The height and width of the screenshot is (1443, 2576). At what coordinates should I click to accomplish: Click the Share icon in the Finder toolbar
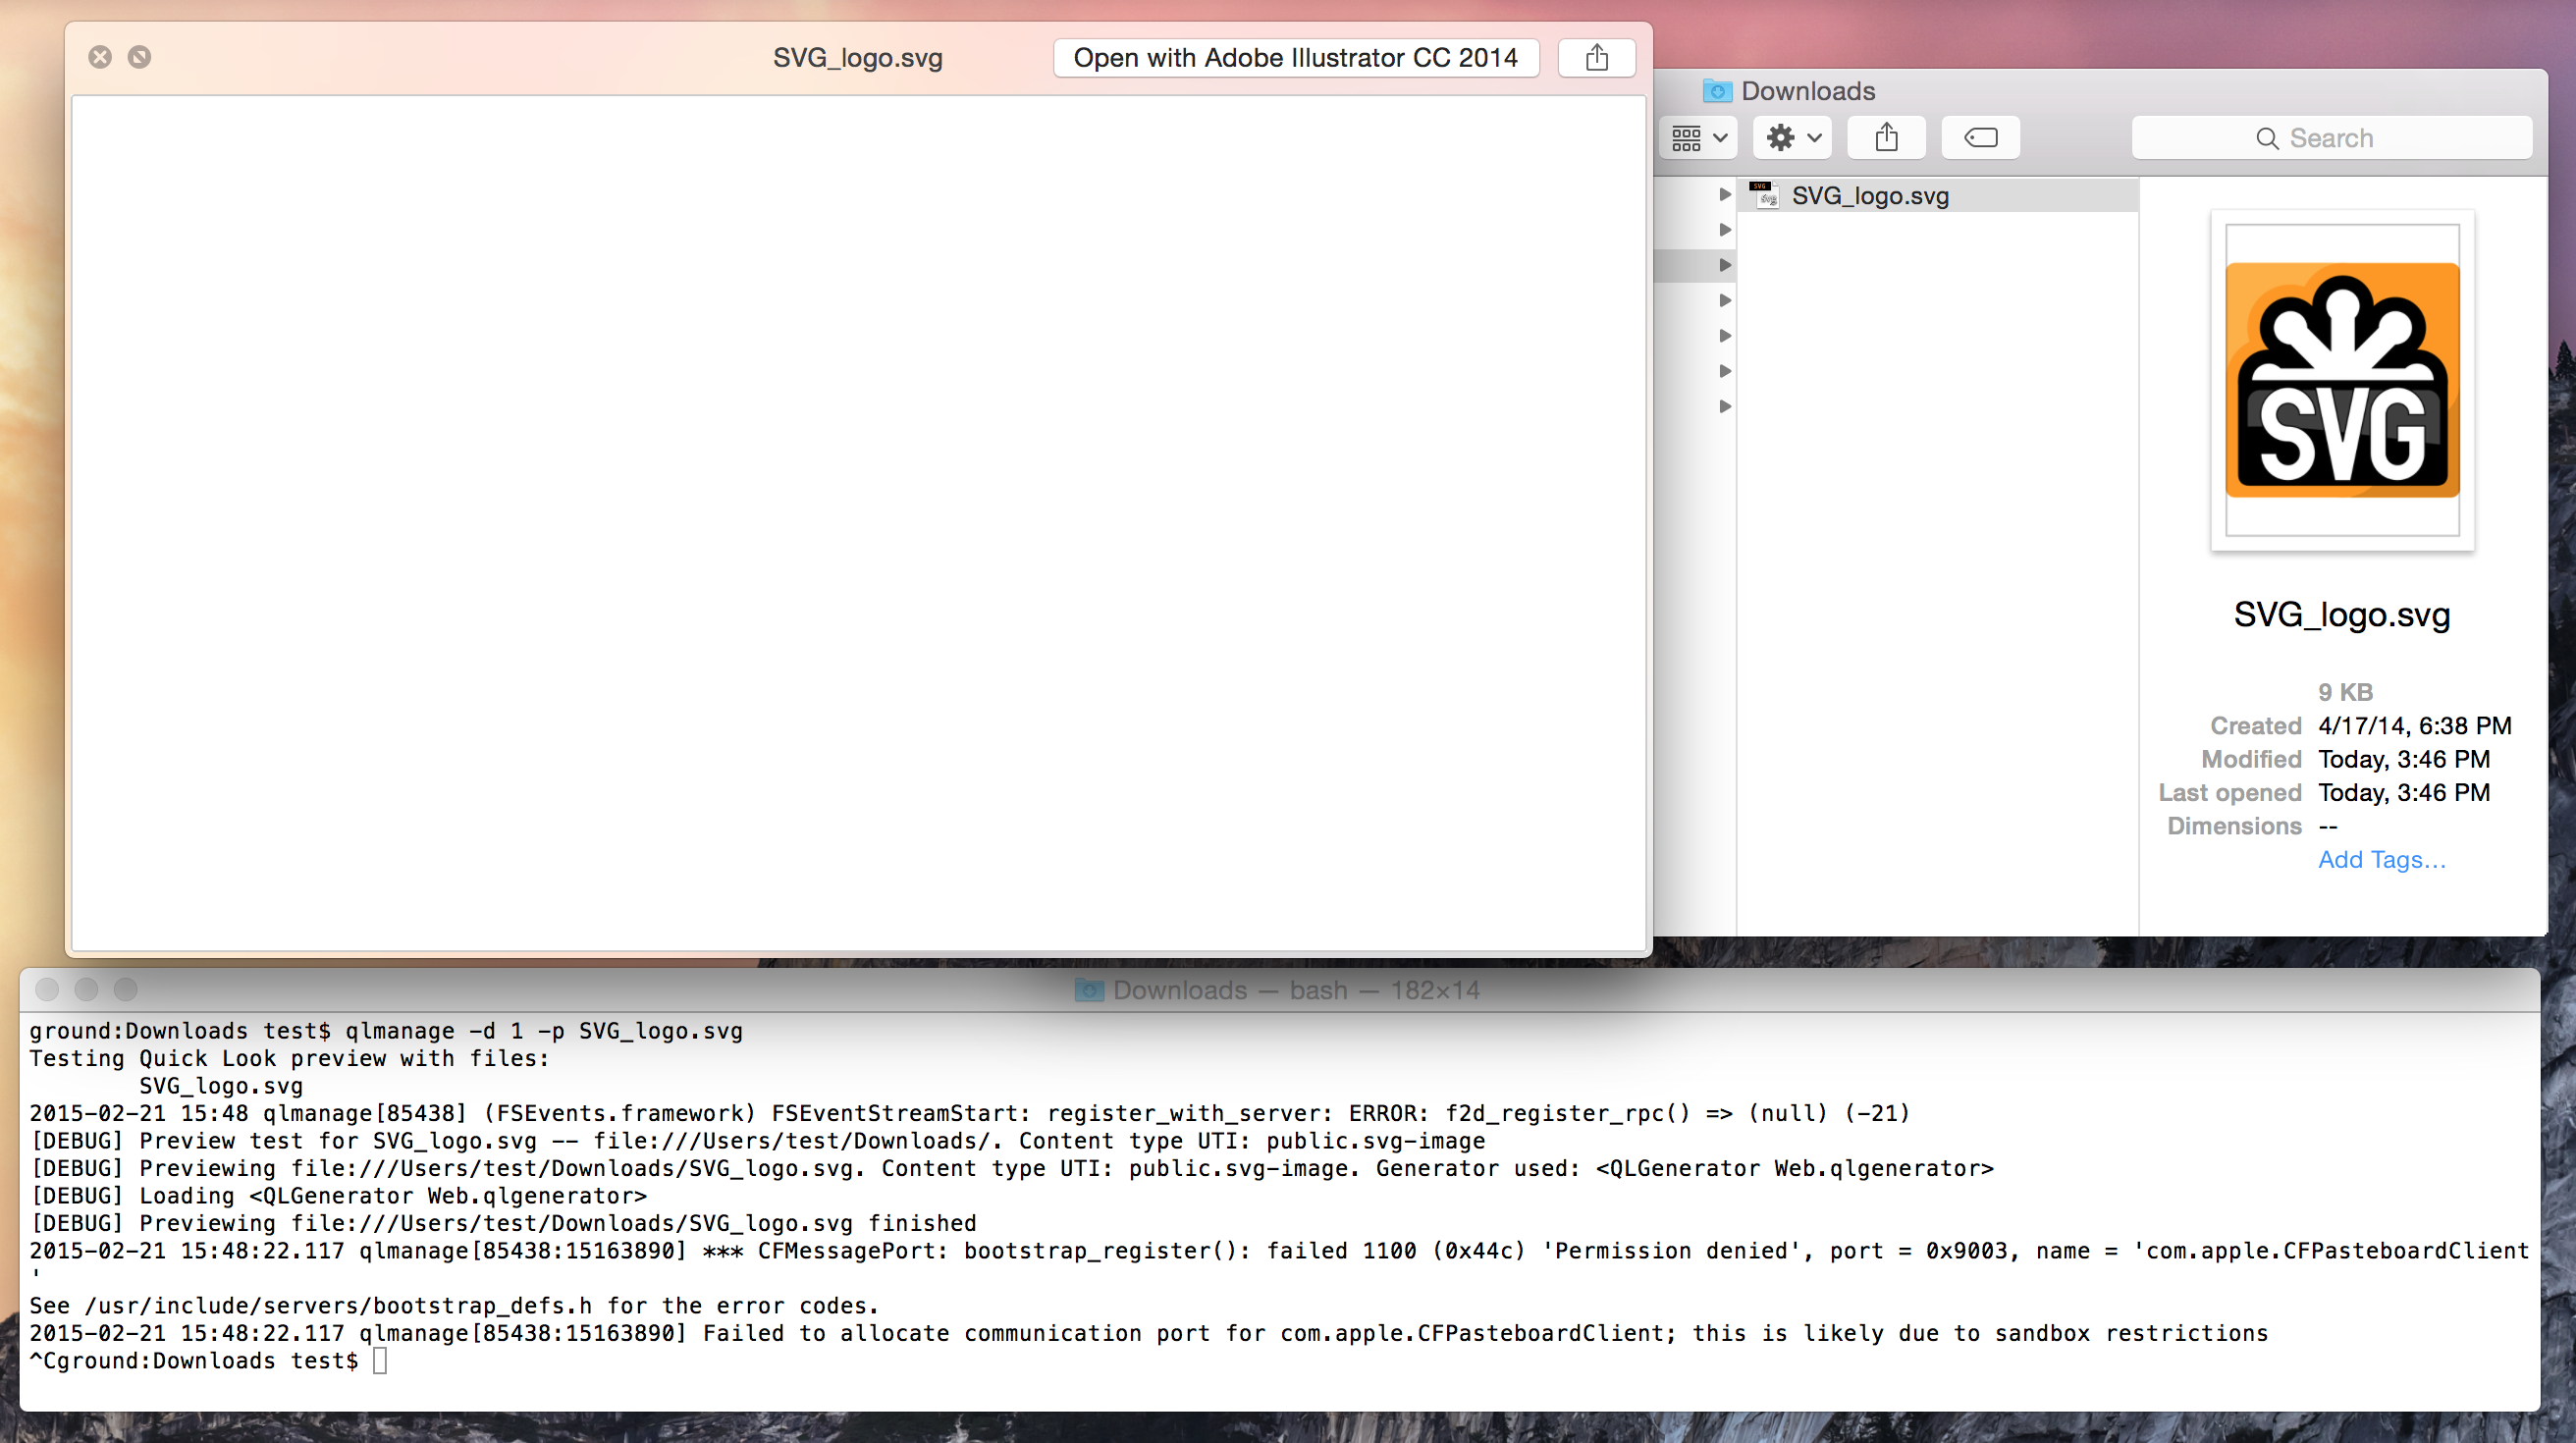coord(1886,137)
